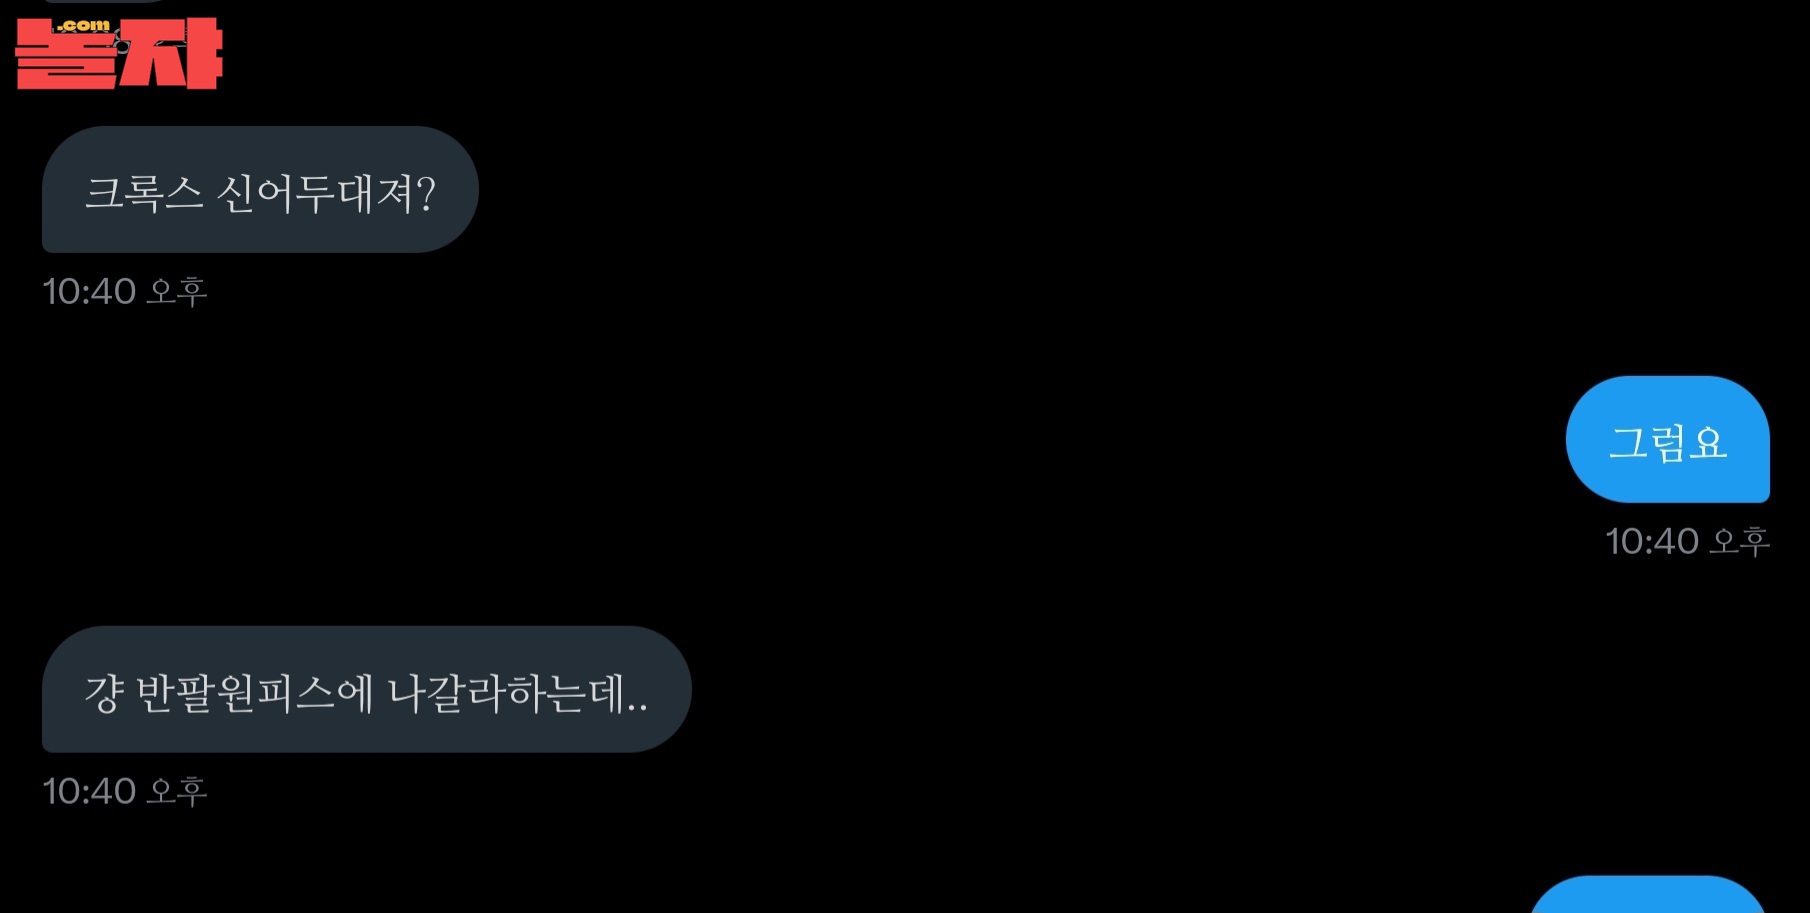Click the 오후 label beside right-side timestamp

(1740, 541)
